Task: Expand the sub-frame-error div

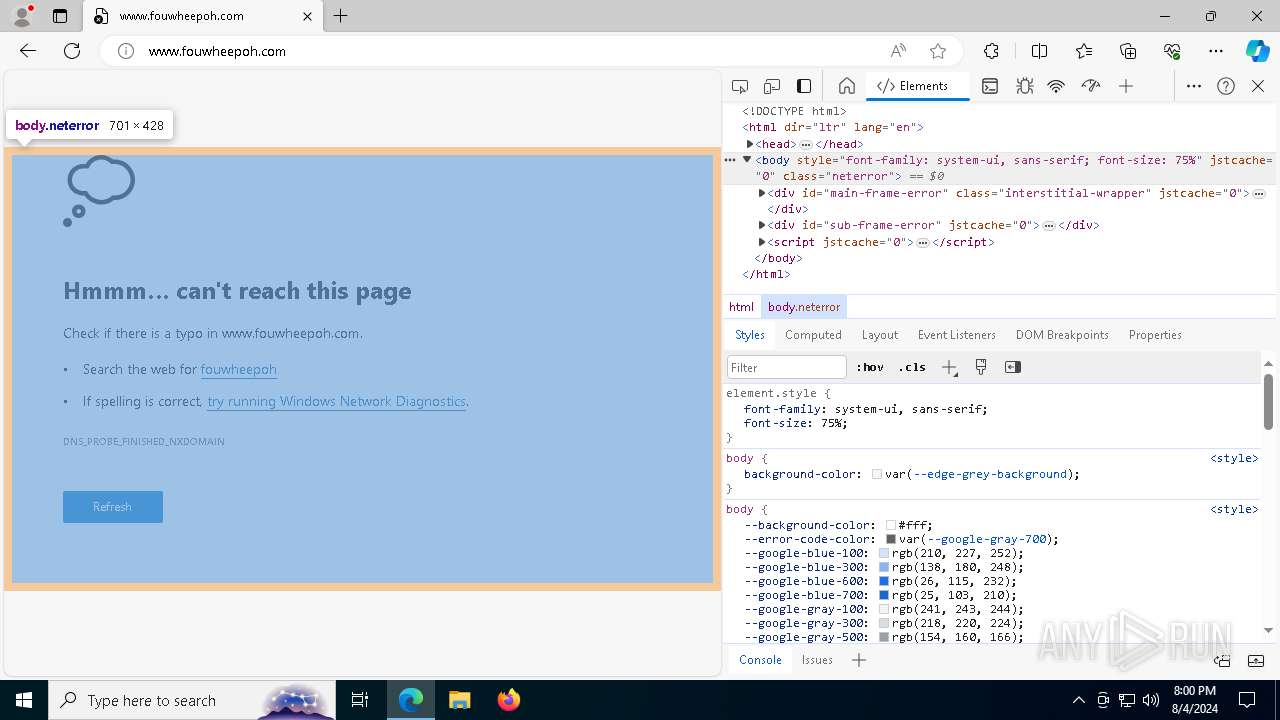Action: tap(762, 225)
